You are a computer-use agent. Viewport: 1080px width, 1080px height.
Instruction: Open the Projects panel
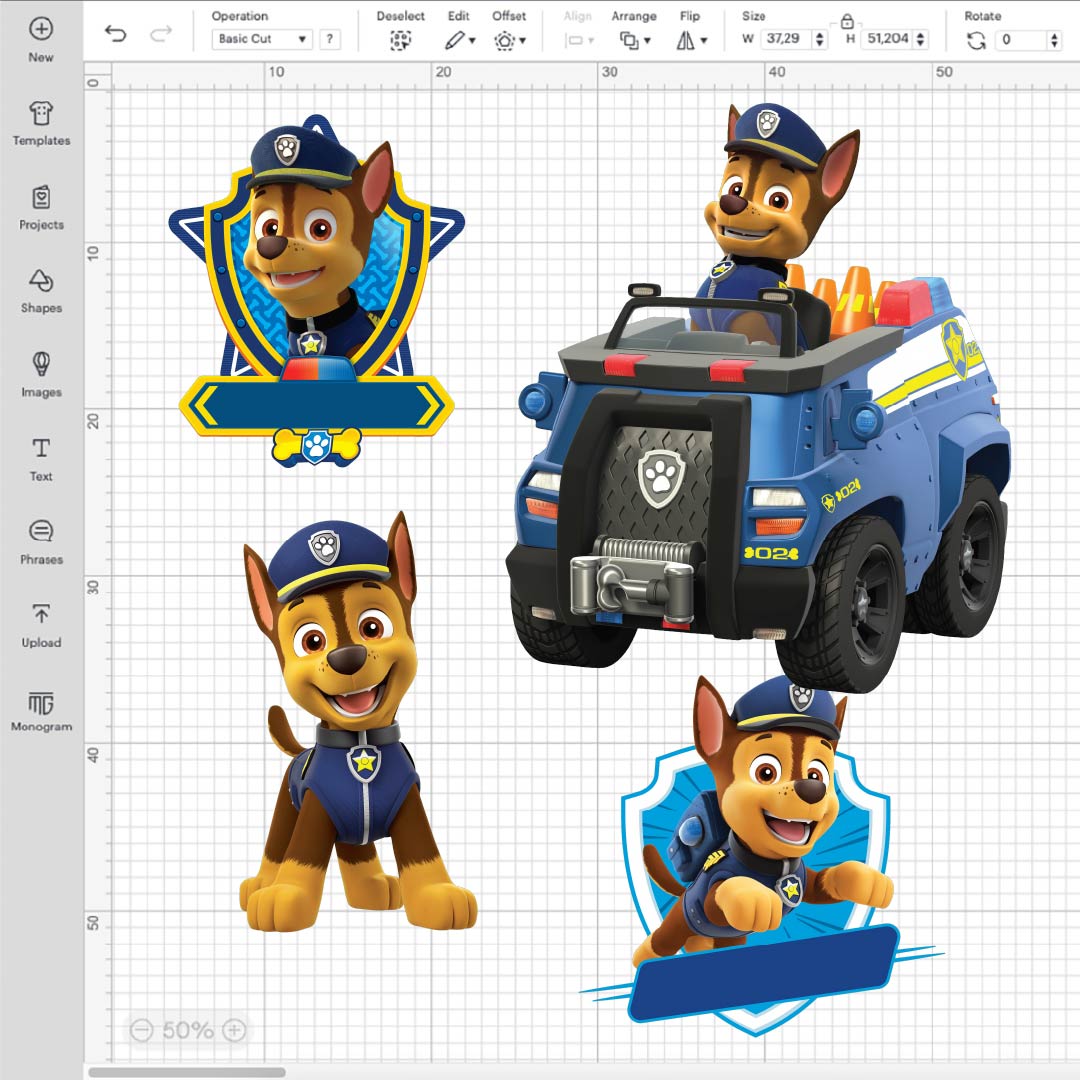click(41, 207)
